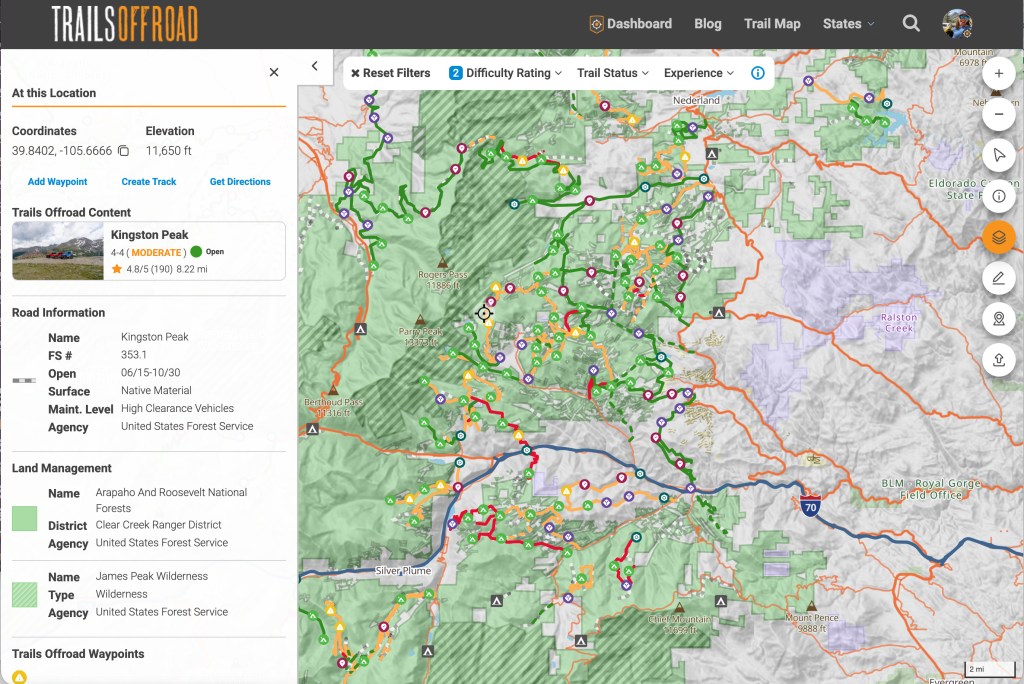Open the Experience filter dropdown

coord(699,73)
